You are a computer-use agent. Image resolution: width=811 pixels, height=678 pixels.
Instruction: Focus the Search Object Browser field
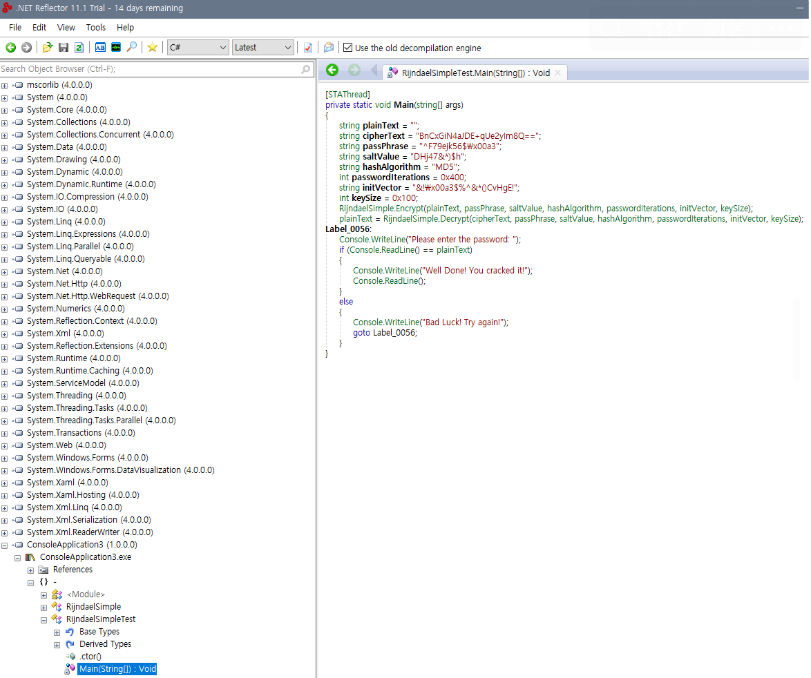tap(150, 69)
